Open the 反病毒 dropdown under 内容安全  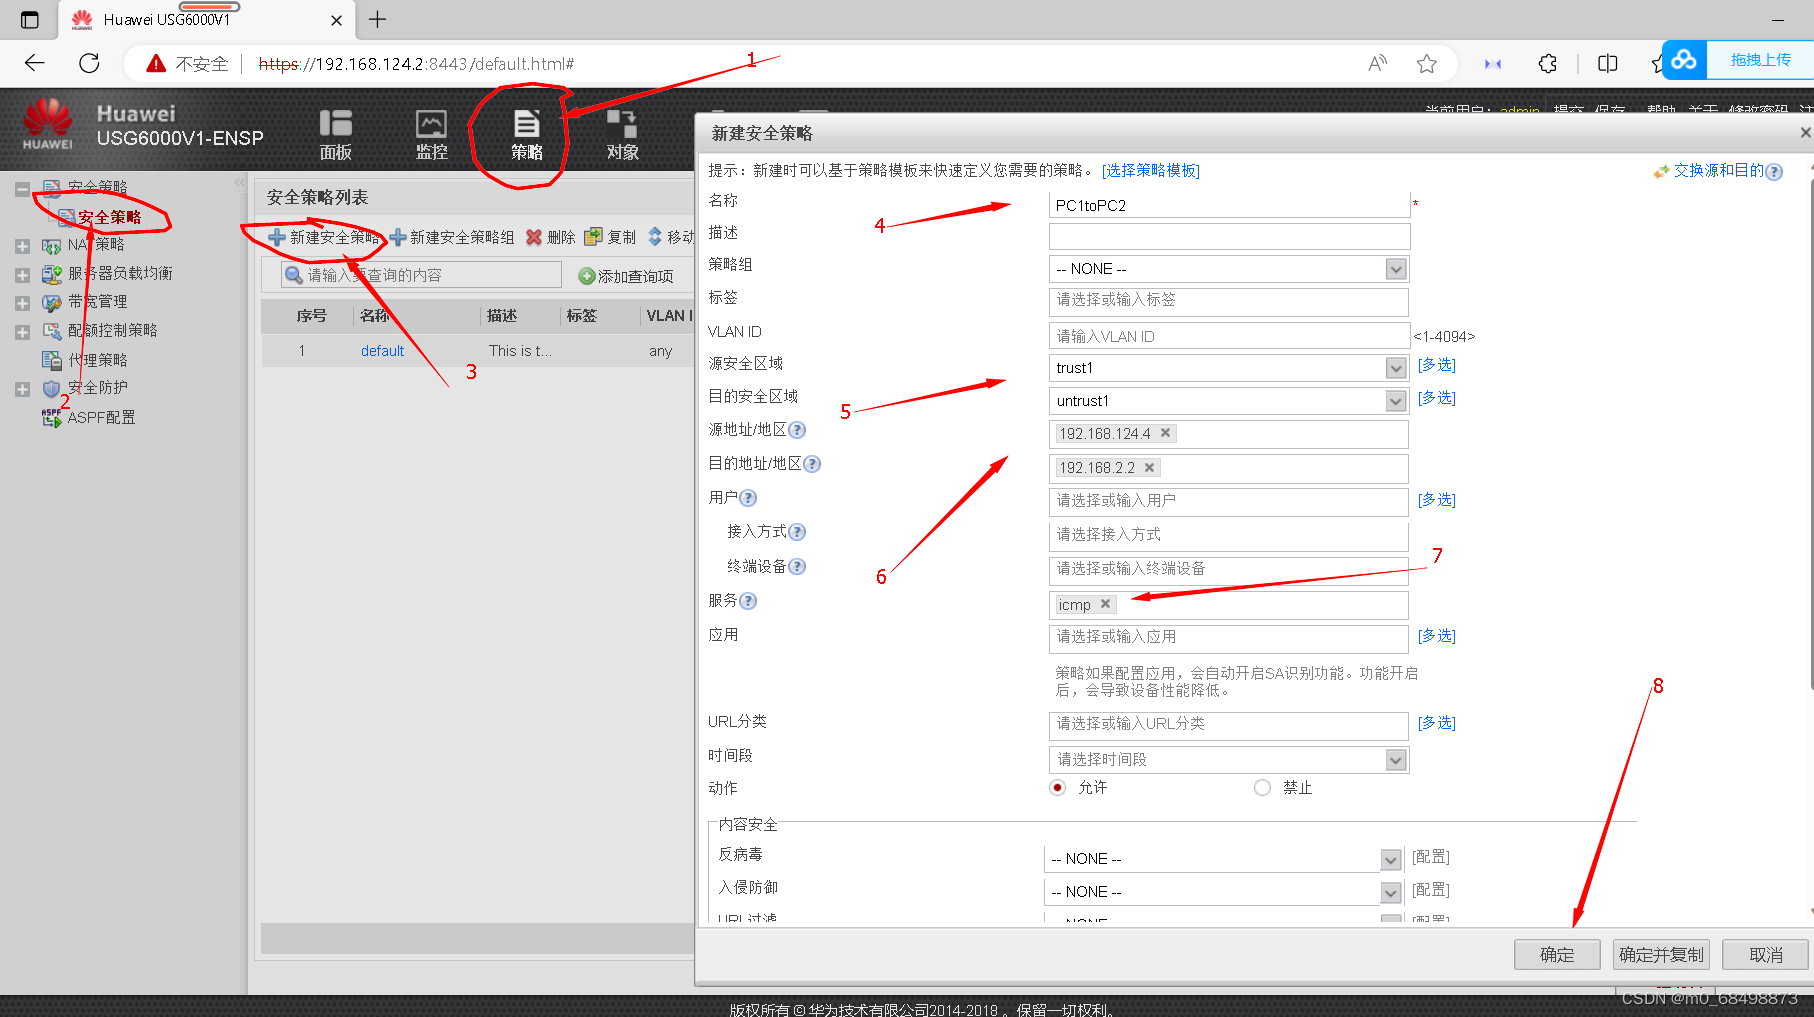[x=1390, y=858]
